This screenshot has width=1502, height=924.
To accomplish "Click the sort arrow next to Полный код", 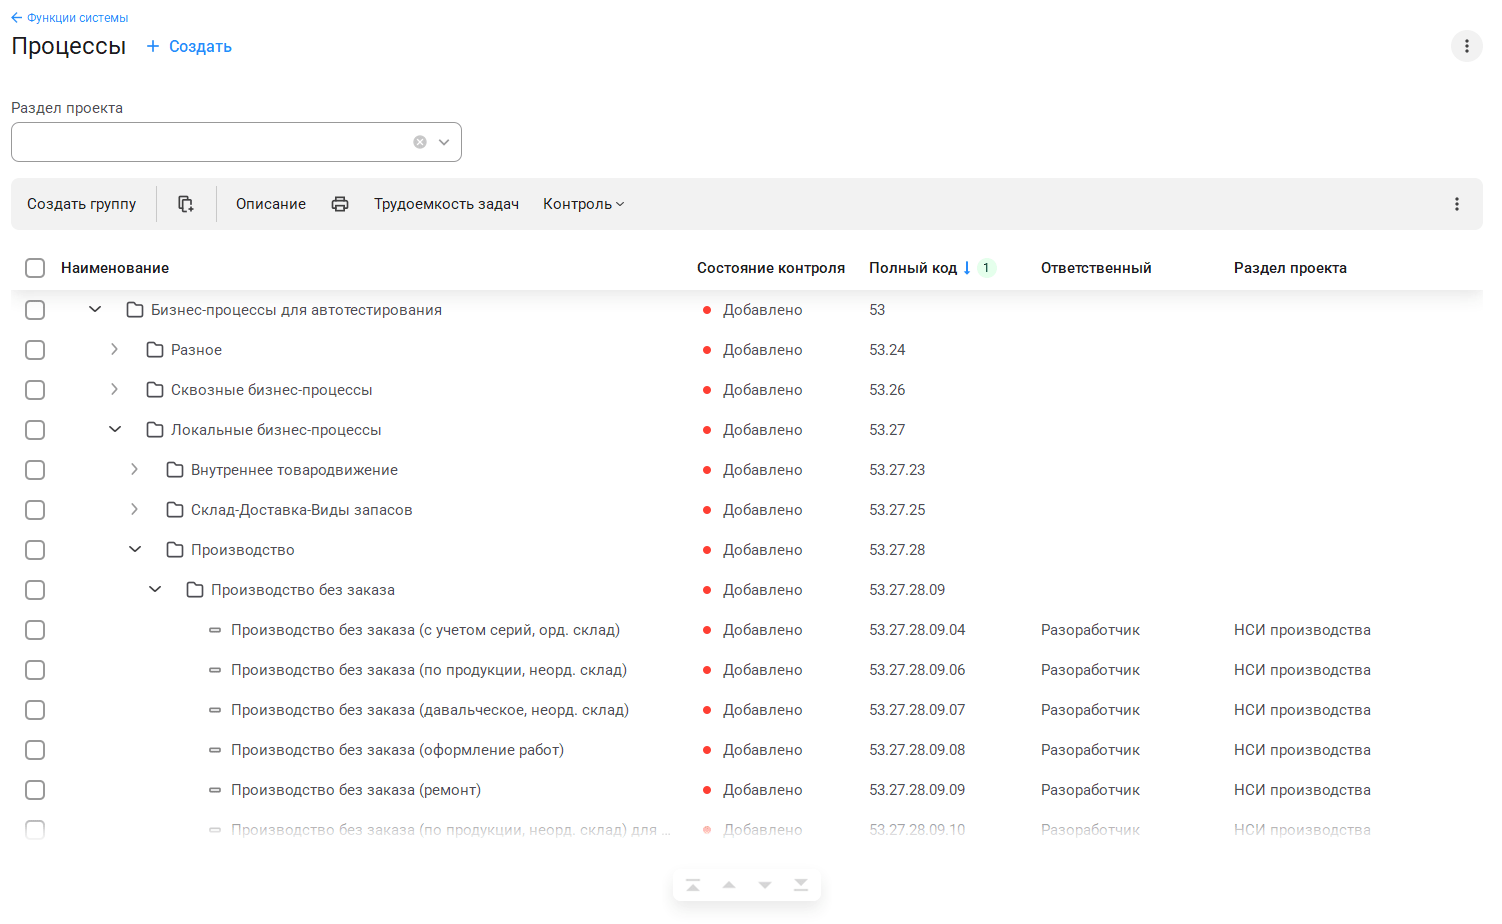I will 967,268.
